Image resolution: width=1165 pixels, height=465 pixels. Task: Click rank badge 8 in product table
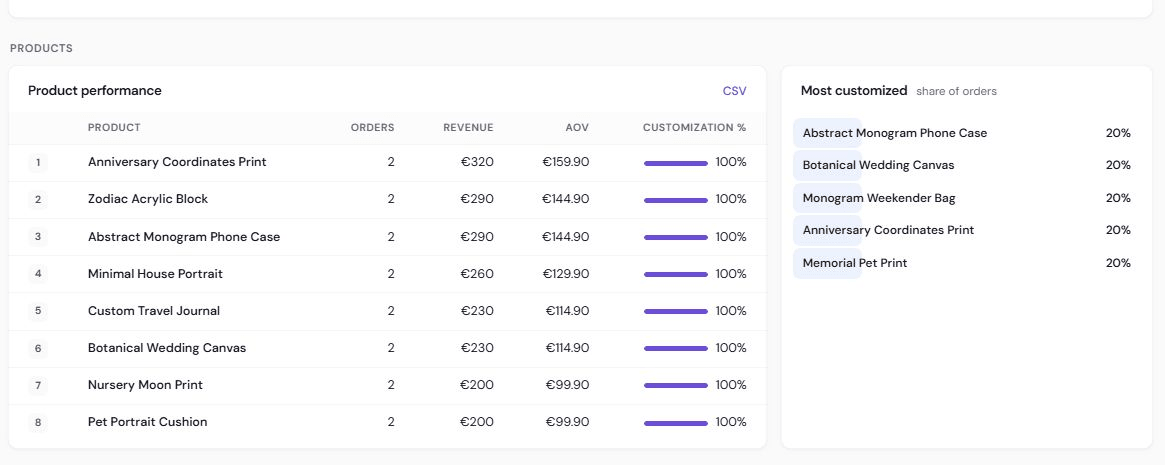(38, 423)
